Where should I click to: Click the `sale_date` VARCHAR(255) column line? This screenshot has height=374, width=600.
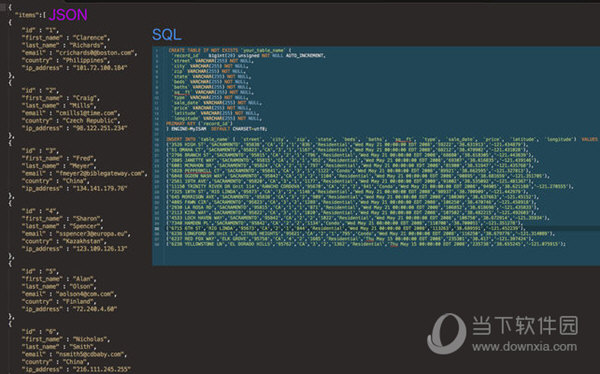217,103
